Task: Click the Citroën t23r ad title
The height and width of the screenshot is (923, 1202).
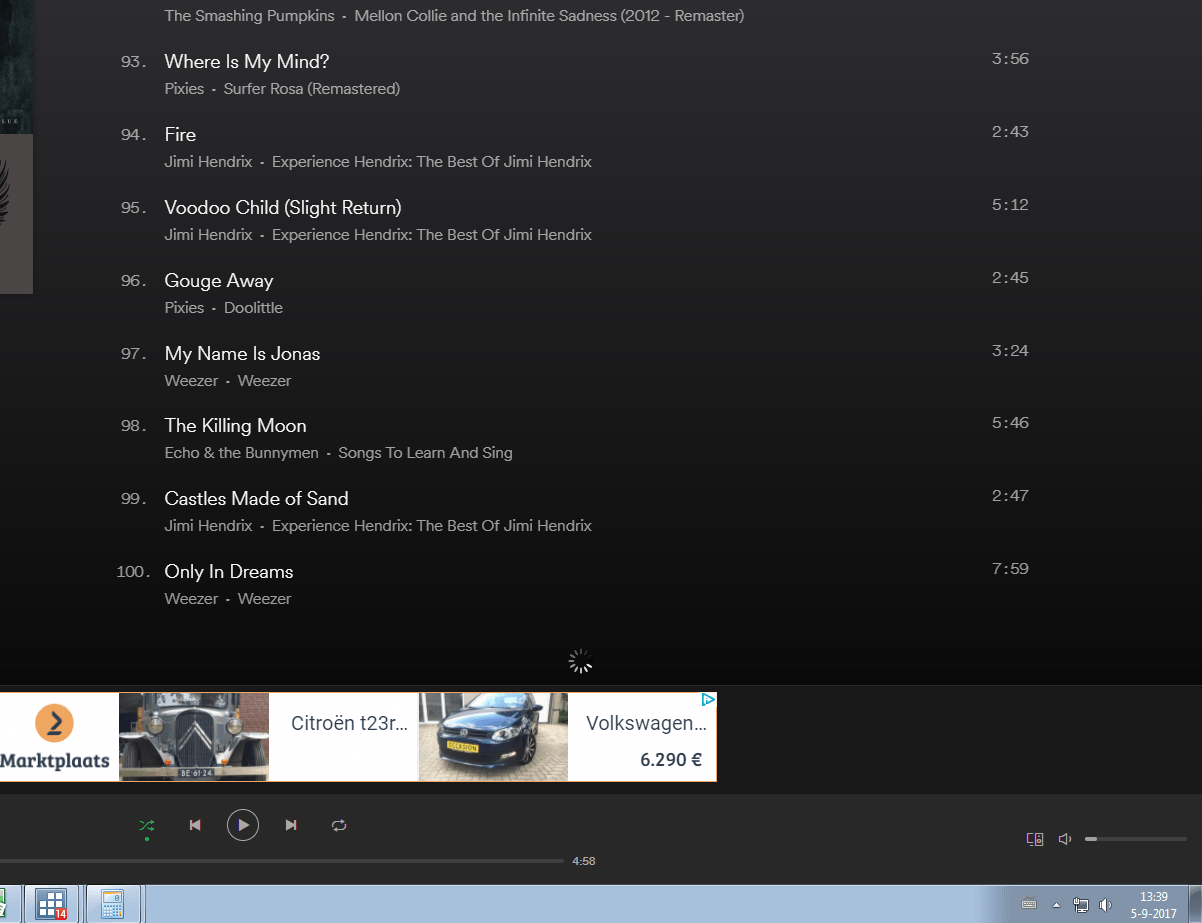Action: (x=349, y=724)
